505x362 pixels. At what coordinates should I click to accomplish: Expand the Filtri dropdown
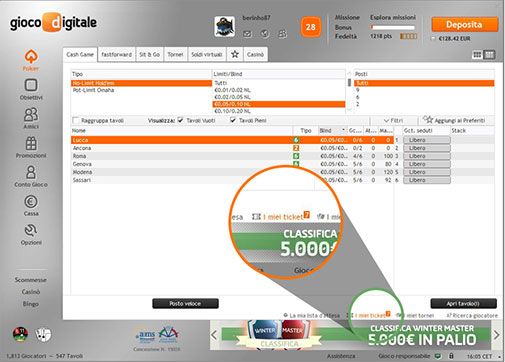coord(393,120)
